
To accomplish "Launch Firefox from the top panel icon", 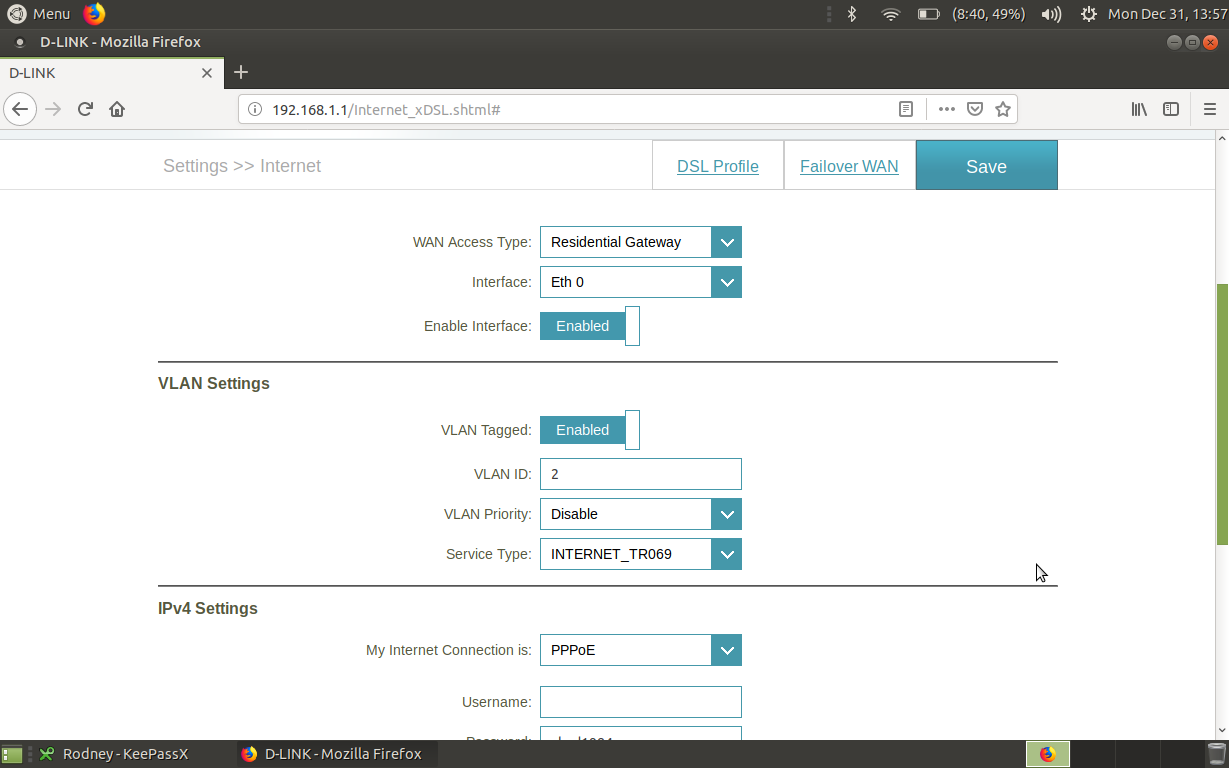I will click(94, 14).
